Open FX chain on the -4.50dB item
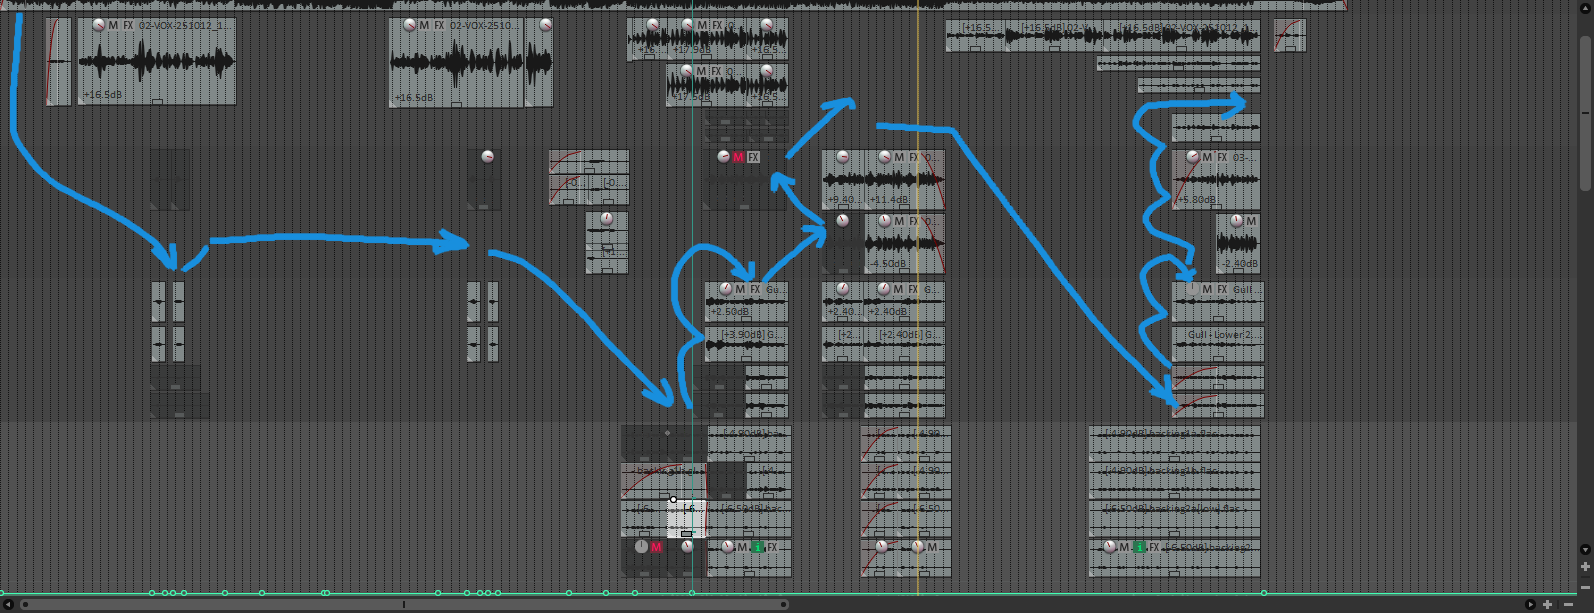Viewport: 1594px width, 613px height. point(913,221)
